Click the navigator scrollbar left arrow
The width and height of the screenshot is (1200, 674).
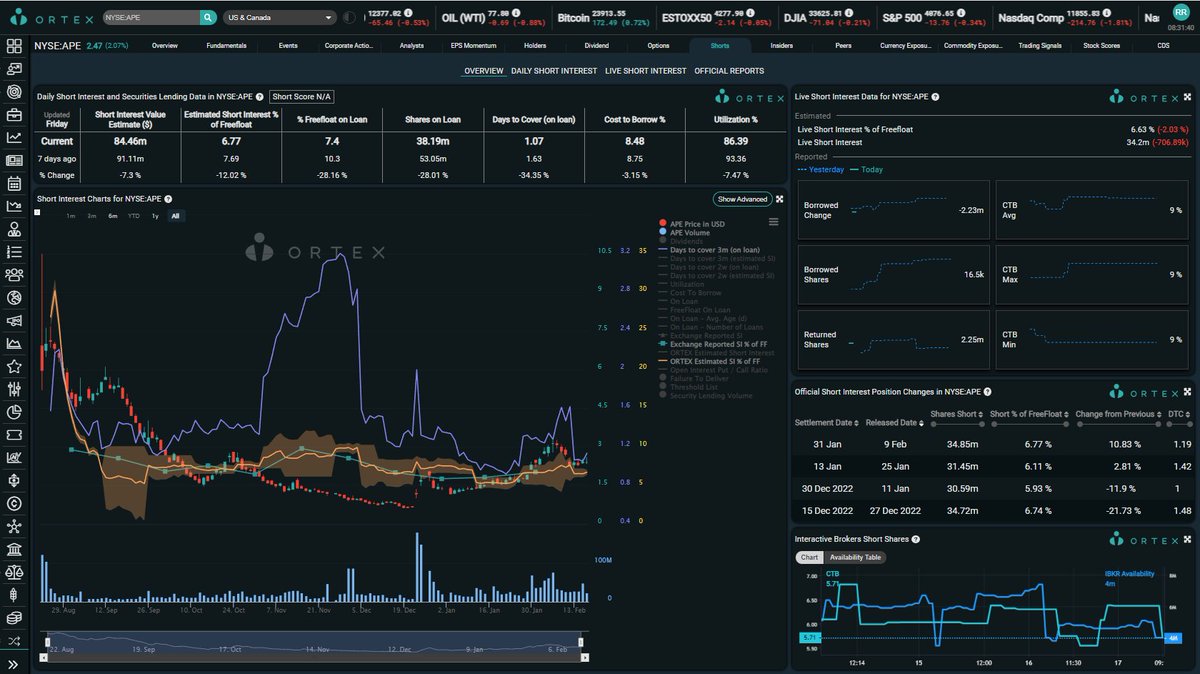coord(43,657)
